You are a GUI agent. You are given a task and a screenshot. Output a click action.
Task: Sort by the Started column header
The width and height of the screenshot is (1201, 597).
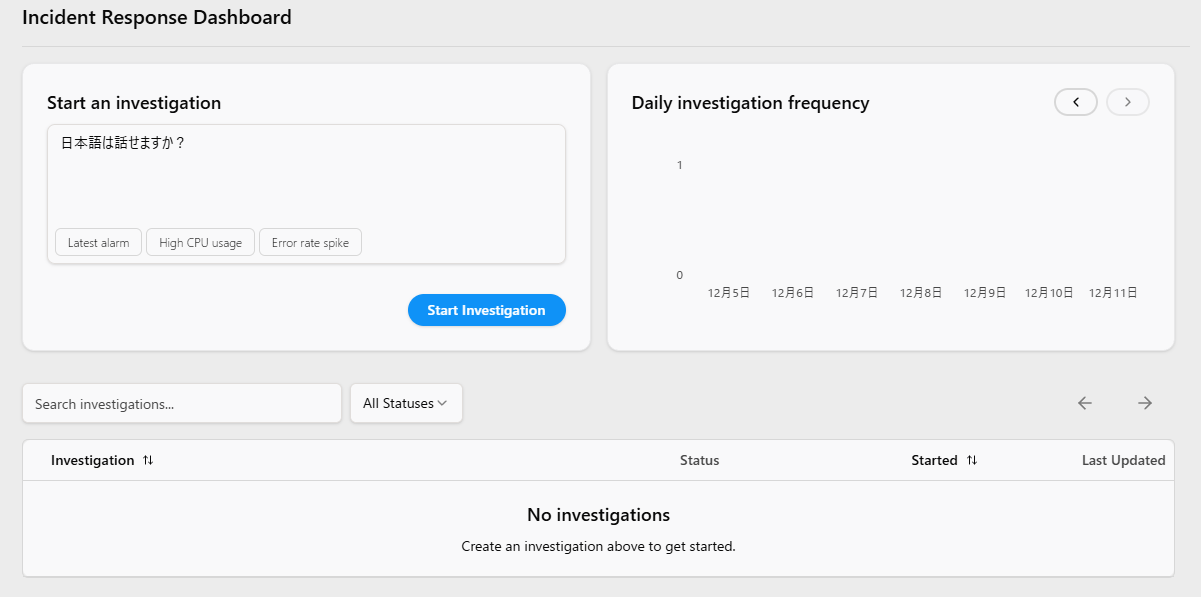[934, 460]
